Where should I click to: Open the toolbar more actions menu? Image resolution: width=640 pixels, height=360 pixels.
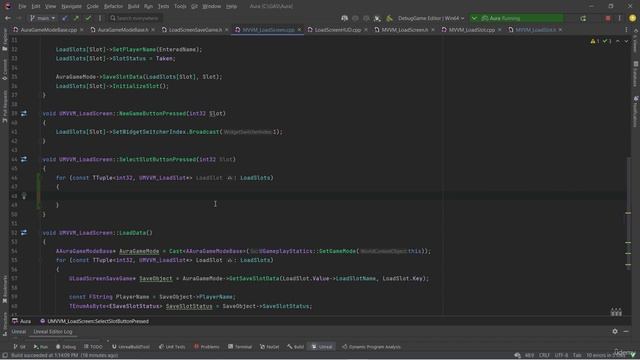pyautogui.click(x=619, y=18)
